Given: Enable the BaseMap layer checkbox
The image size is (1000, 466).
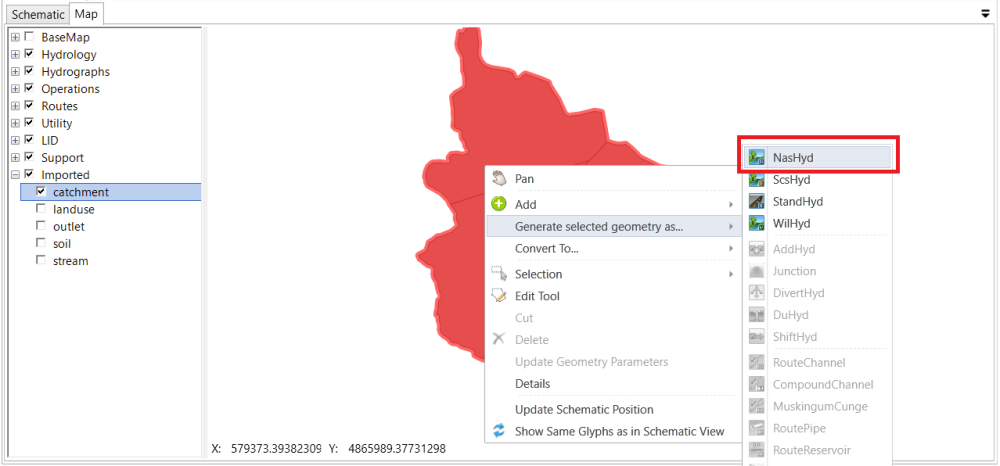Looking at the screenshot, I should [29, 37].
